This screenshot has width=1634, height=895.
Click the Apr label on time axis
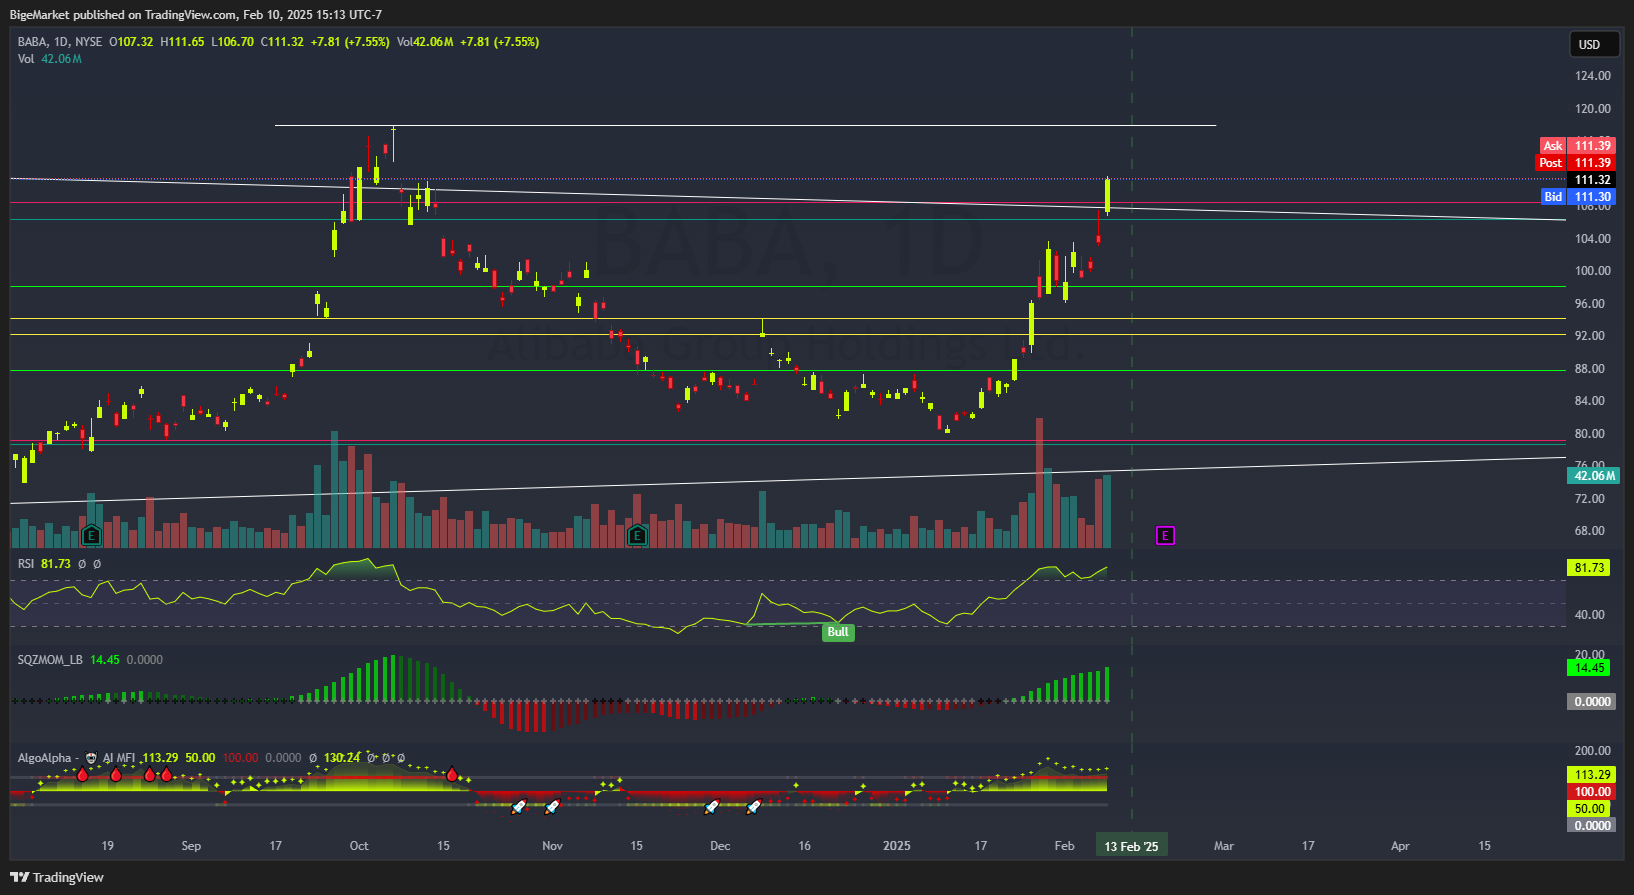[x=1400, y=846]
